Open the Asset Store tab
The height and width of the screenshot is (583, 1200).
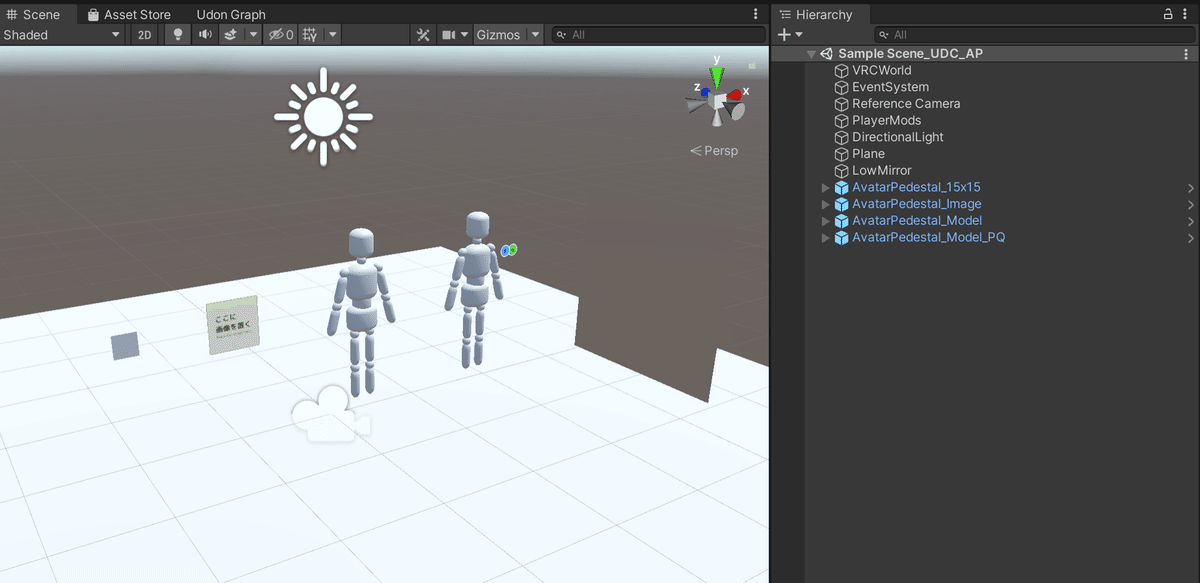tap(128, 14)
